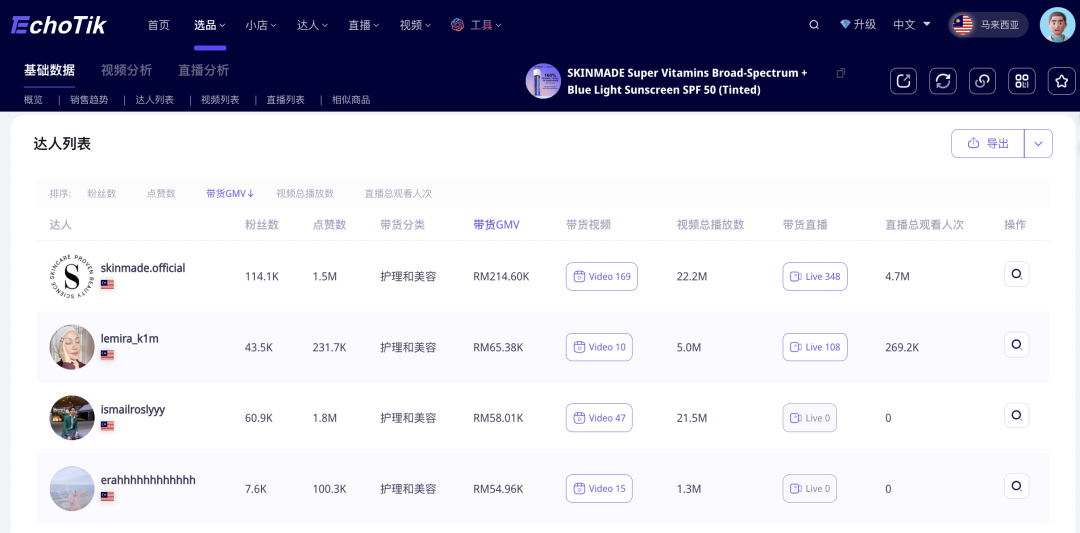The width and height of the screenshot is (1080, 533).
Task: Open Video 15 for erahhhhhhhhhhhh
Action: 599,488
